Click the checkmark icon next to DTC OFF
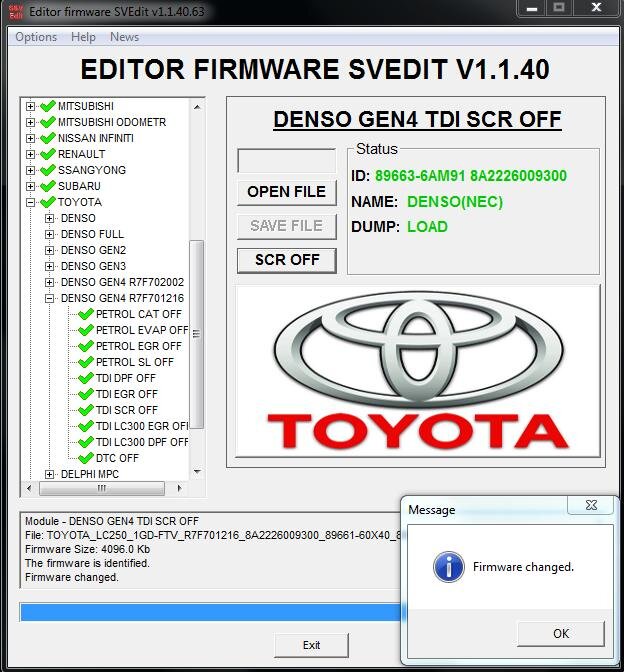Image resolution: width=624 pixels, height=672 pixels. click(86, 458)
